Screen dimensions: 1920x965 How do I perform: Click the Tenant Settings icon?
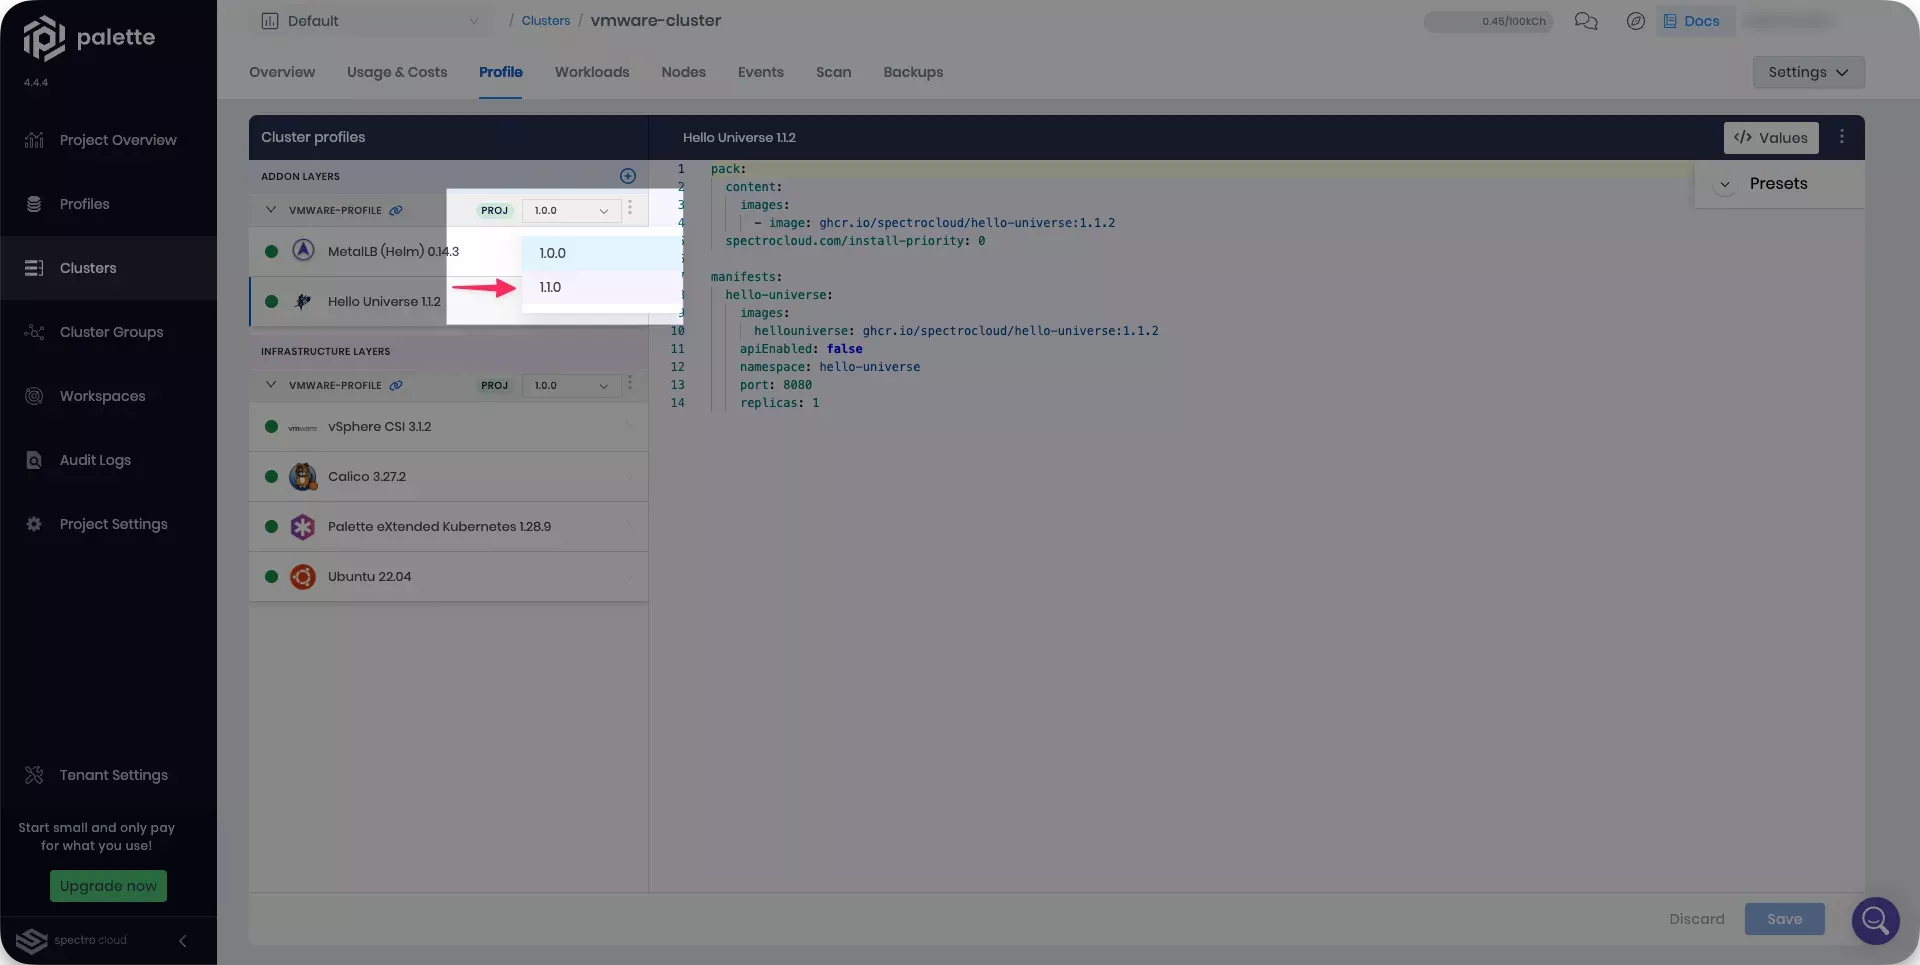(34, 775)
